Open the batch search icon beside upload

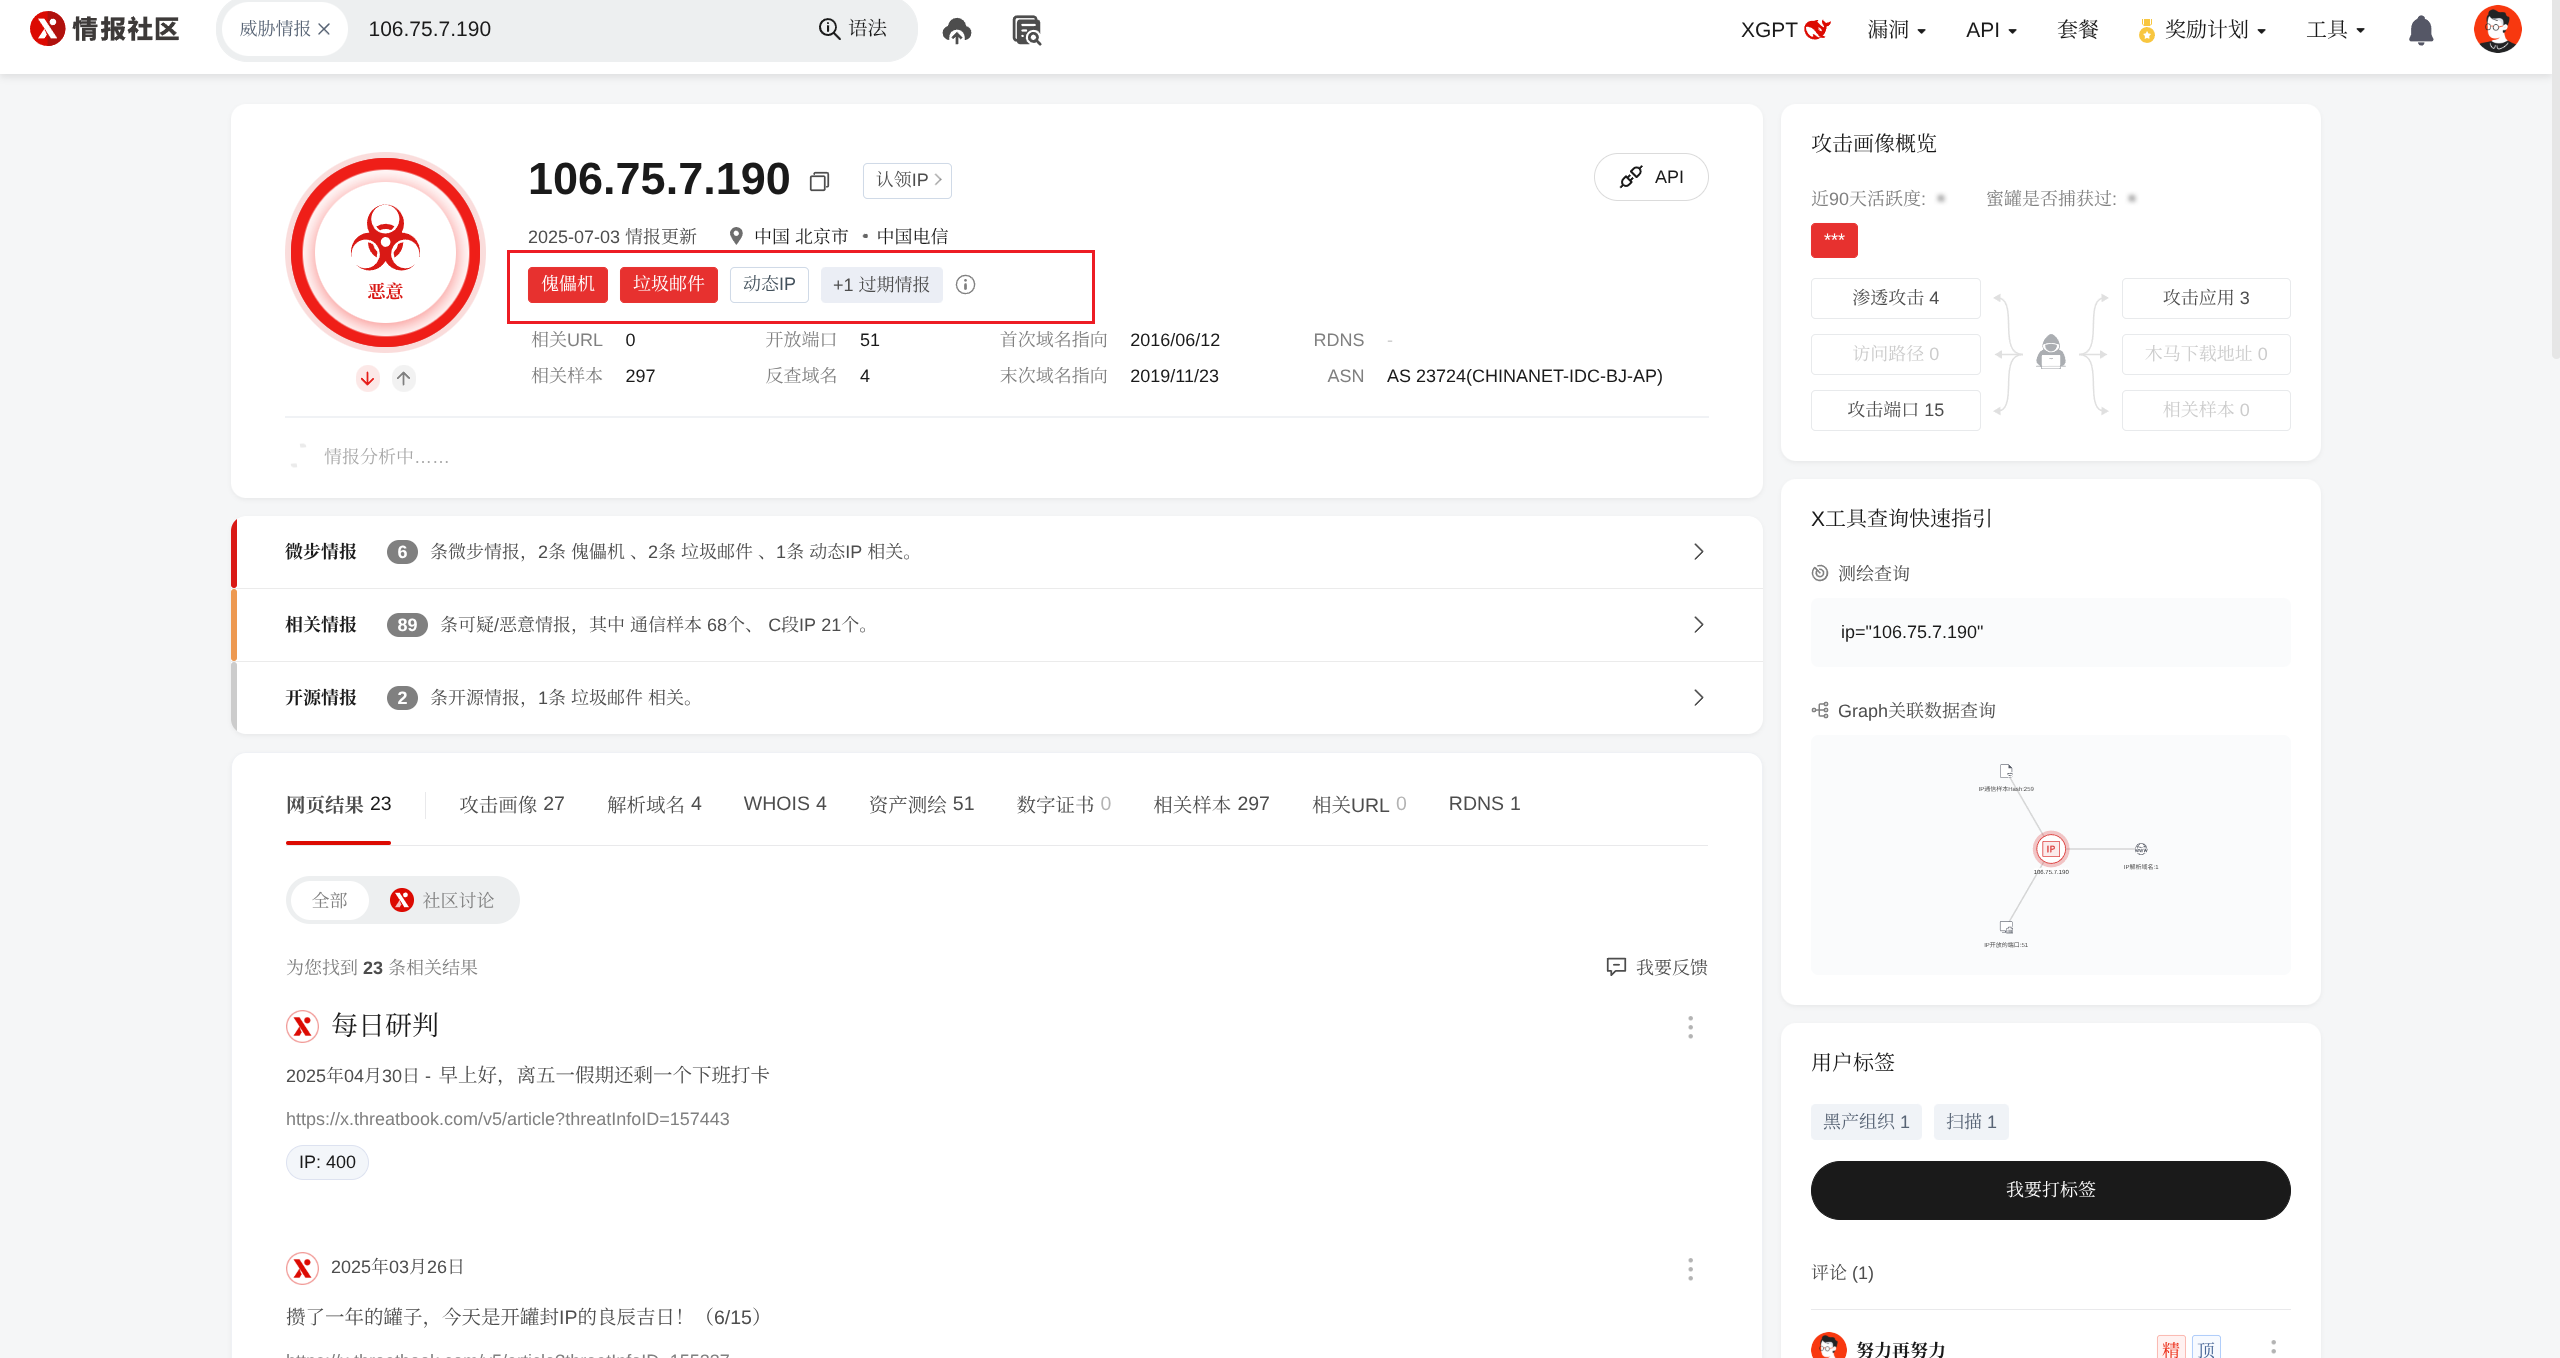1026,30
